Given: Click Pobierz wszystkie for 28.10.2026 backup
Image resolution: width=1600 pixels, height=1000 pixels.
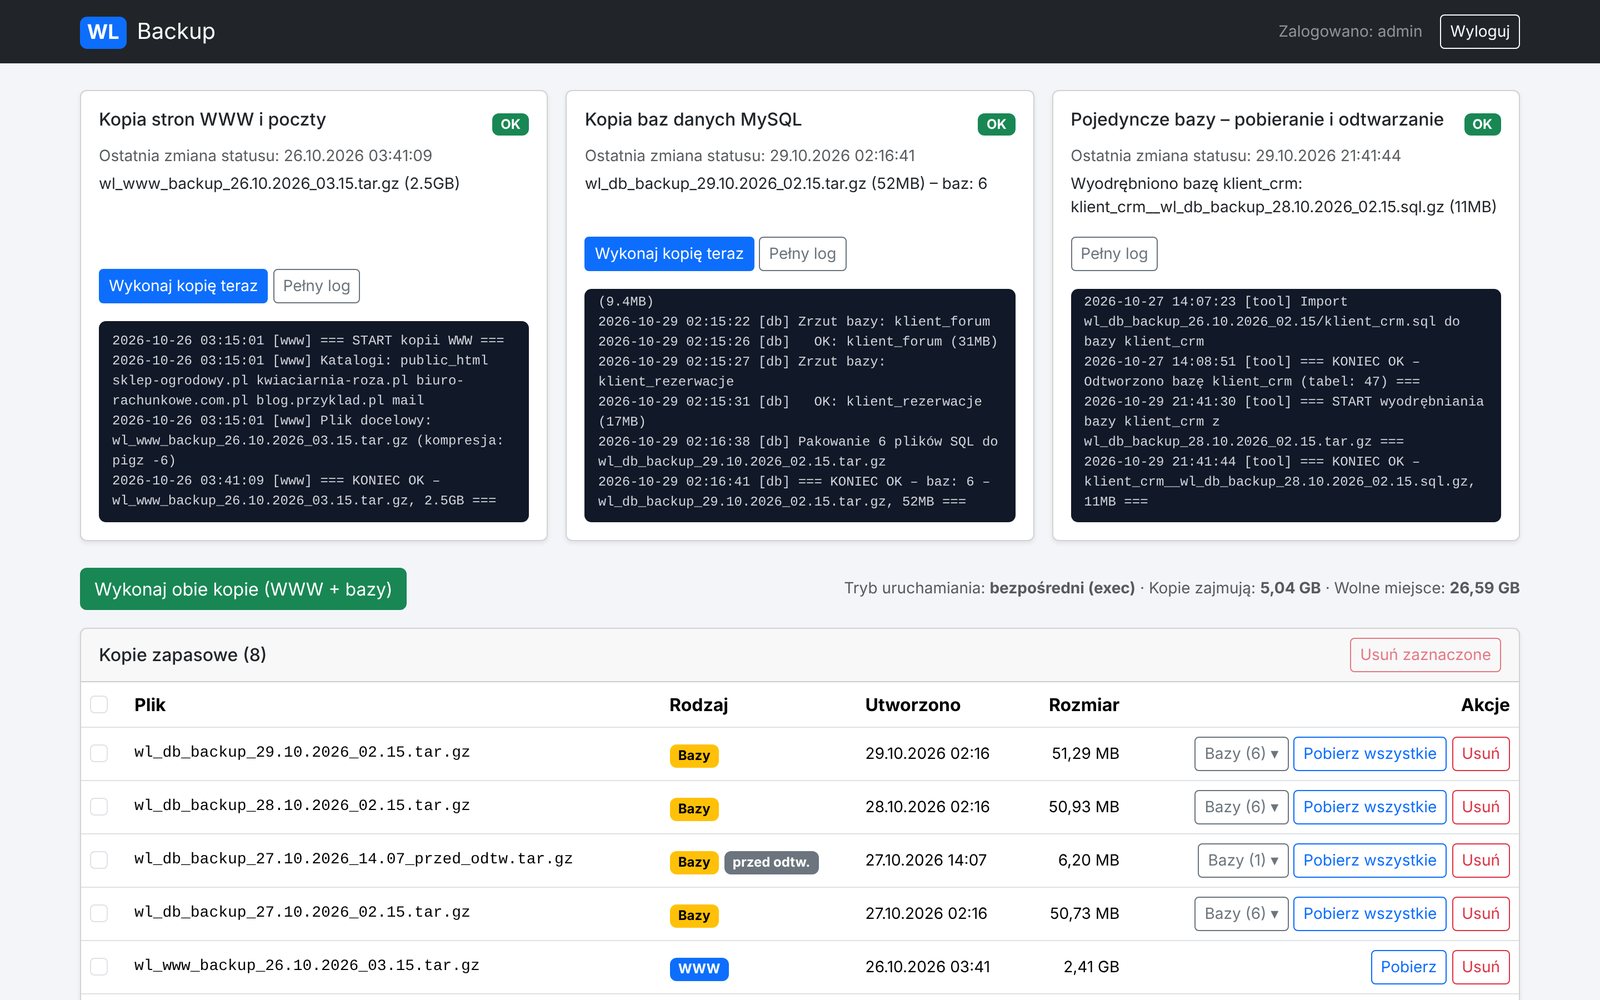Looking at the screenshot, I should click(x=1369, y=807).
